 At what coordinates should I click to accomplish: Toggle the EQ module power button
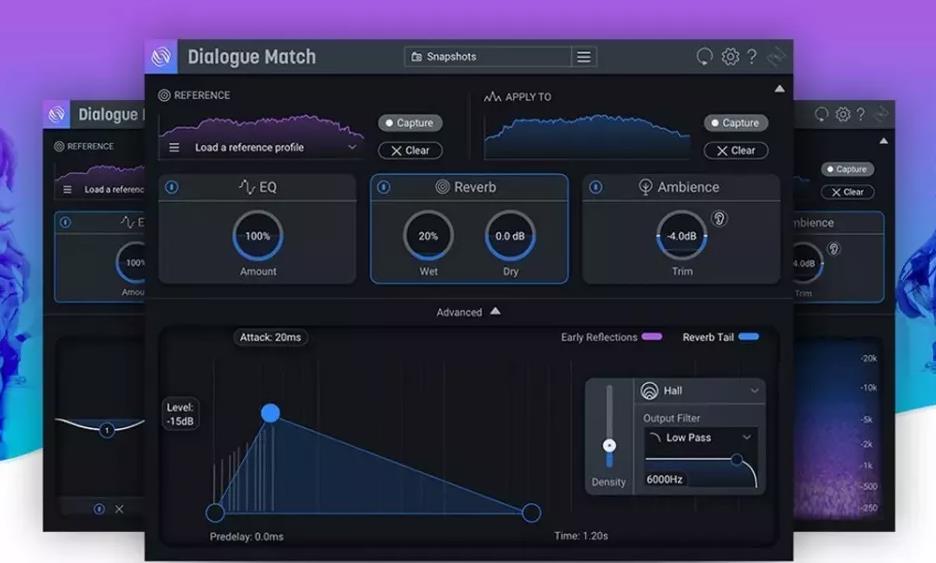[x=171, y=187]
